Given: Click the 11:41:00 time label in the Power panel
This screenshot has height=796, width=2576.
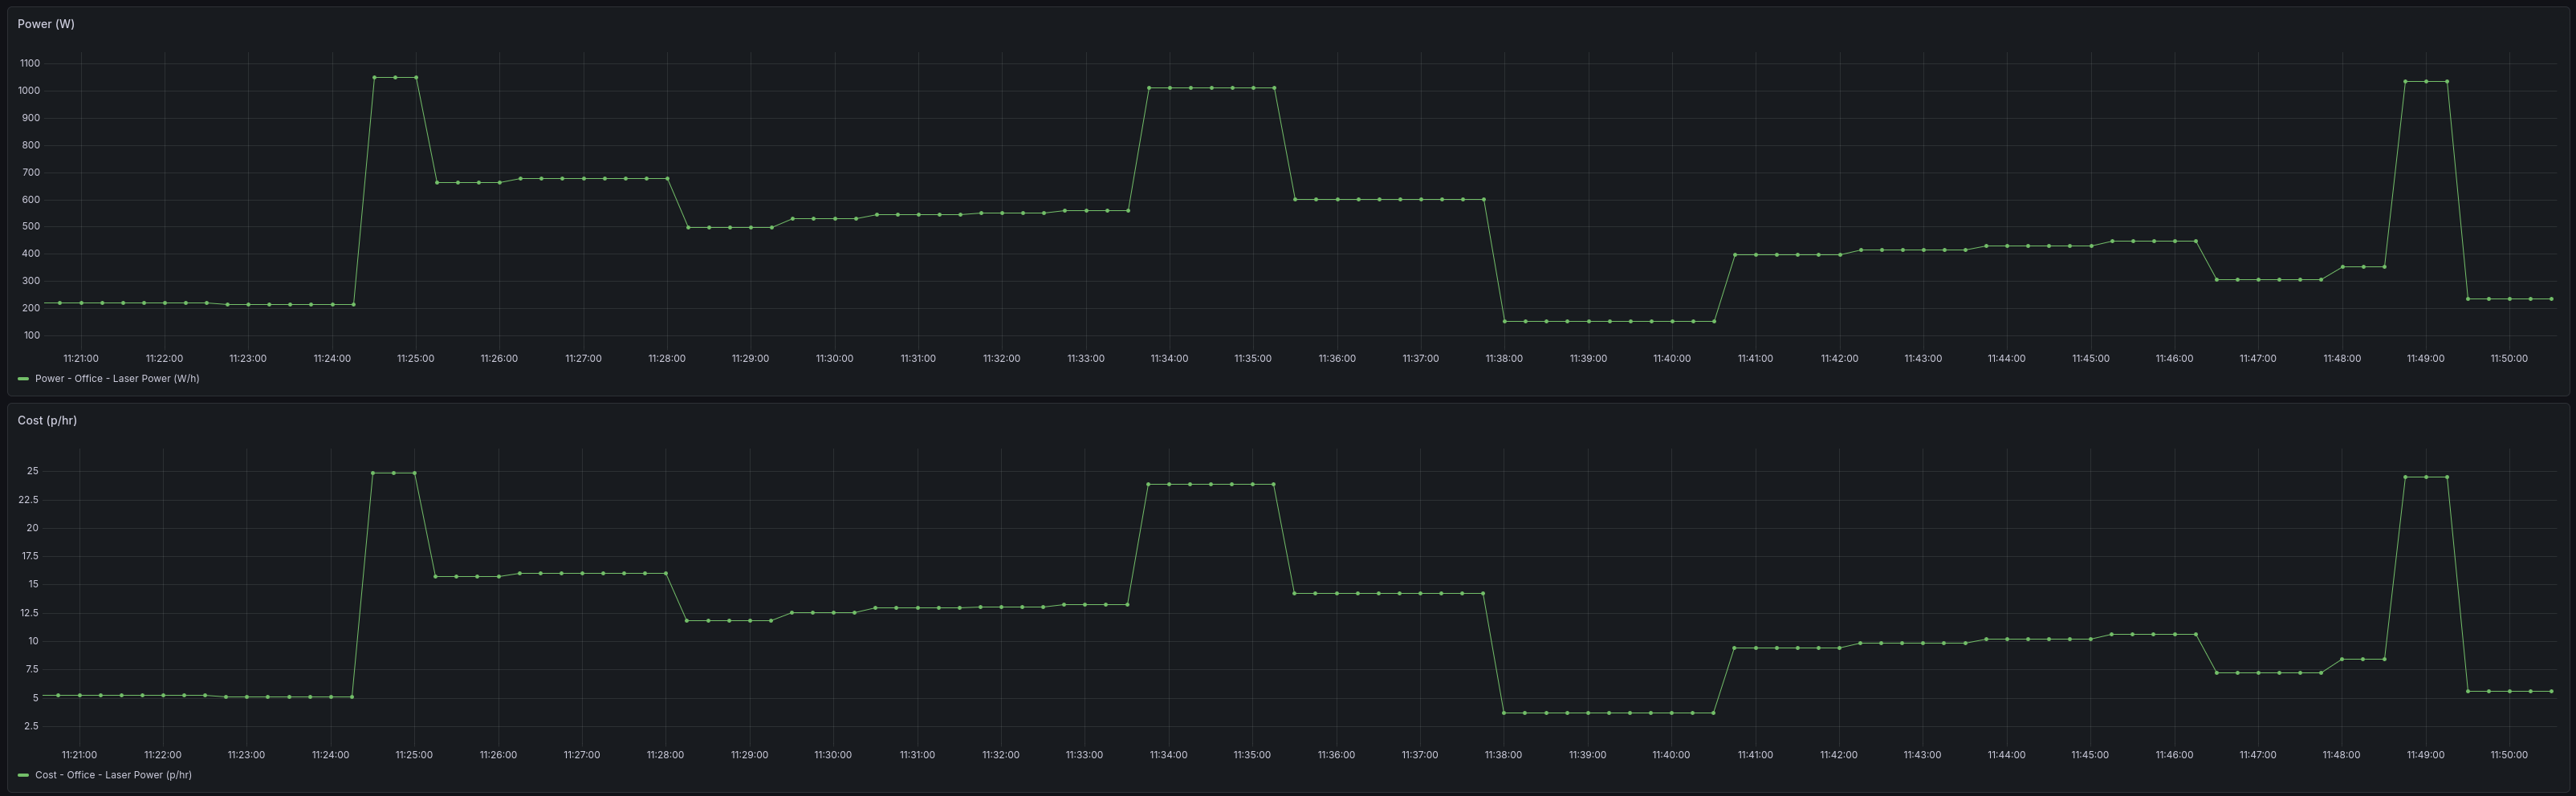Looking at the screenshot, I should pos(1755,359).
